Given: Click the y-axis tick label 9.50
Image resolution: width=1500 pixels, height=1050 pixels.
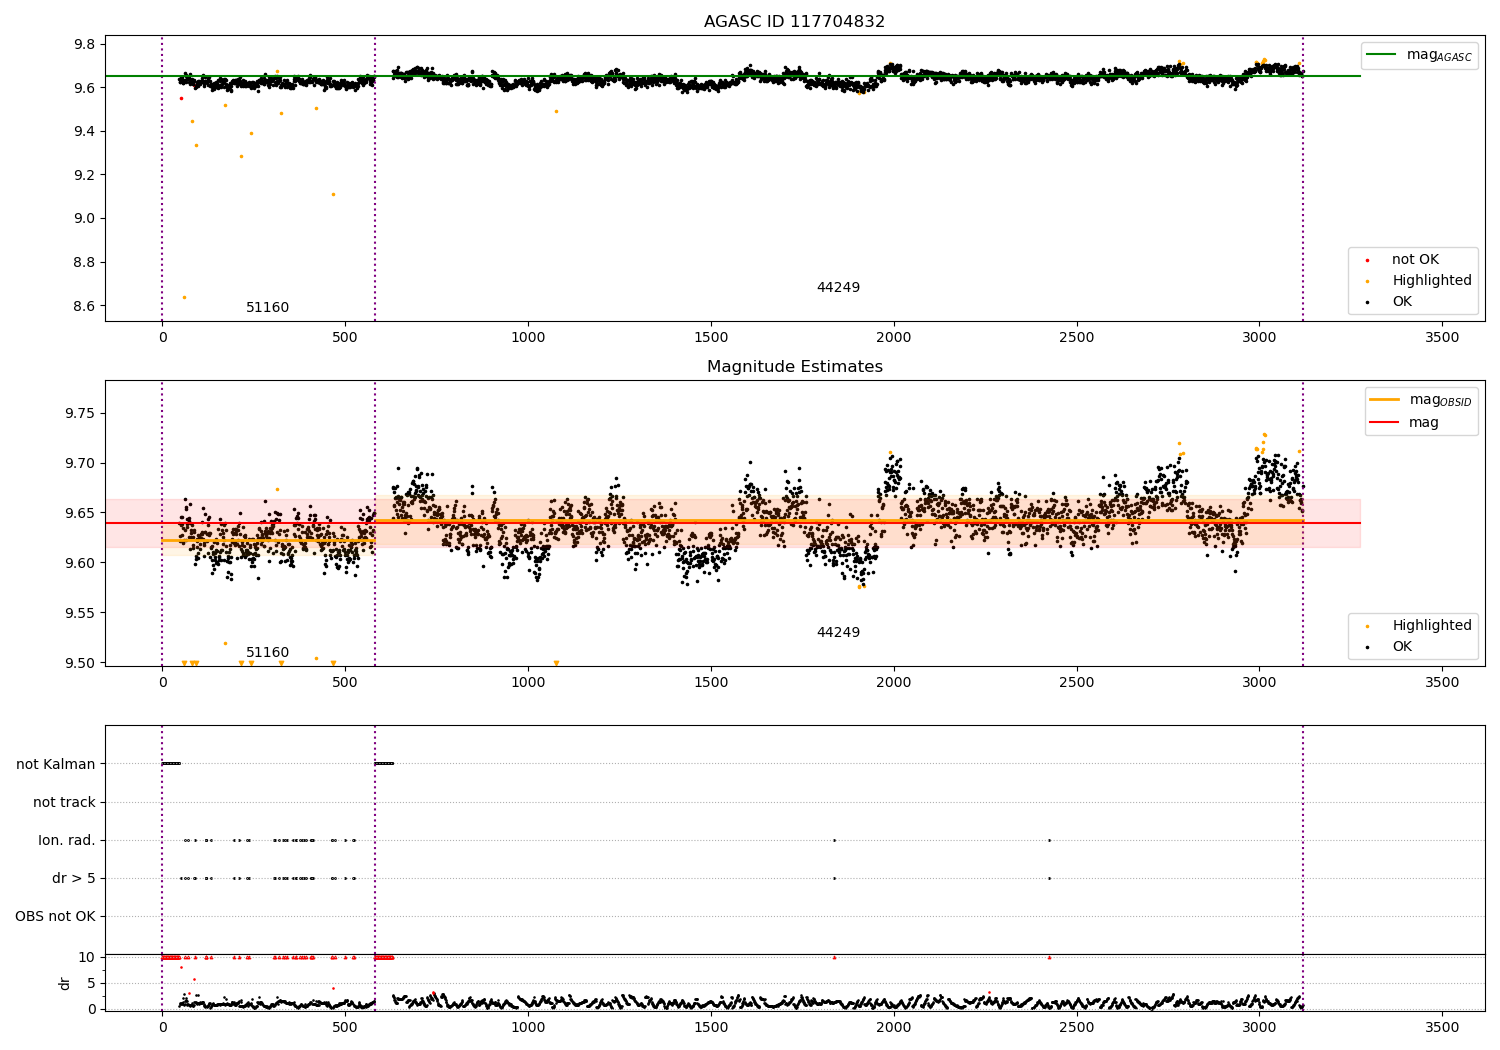Looking at the screenshot, I should tap(81, 664).
